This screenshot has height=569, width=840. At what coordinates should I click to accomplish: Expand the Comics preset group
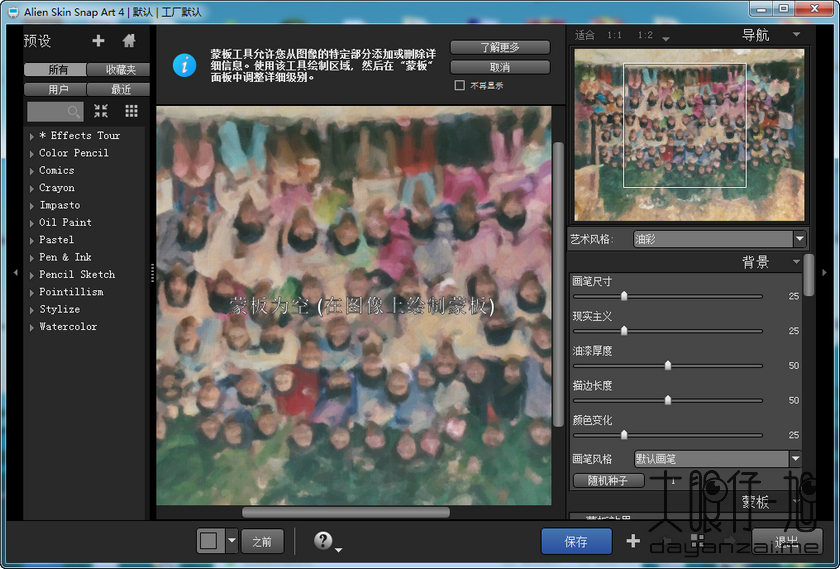pyautogui.click(x=32, y=171)
